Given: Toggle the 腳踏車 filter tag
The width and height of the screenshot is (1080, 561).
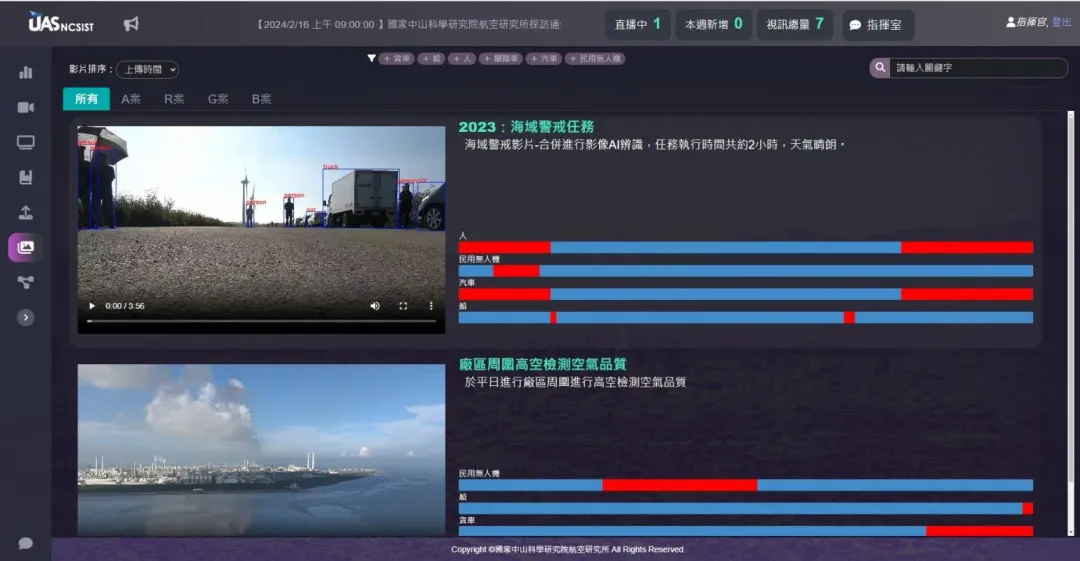Looking at the screenshot, I should tap(501, 59).
